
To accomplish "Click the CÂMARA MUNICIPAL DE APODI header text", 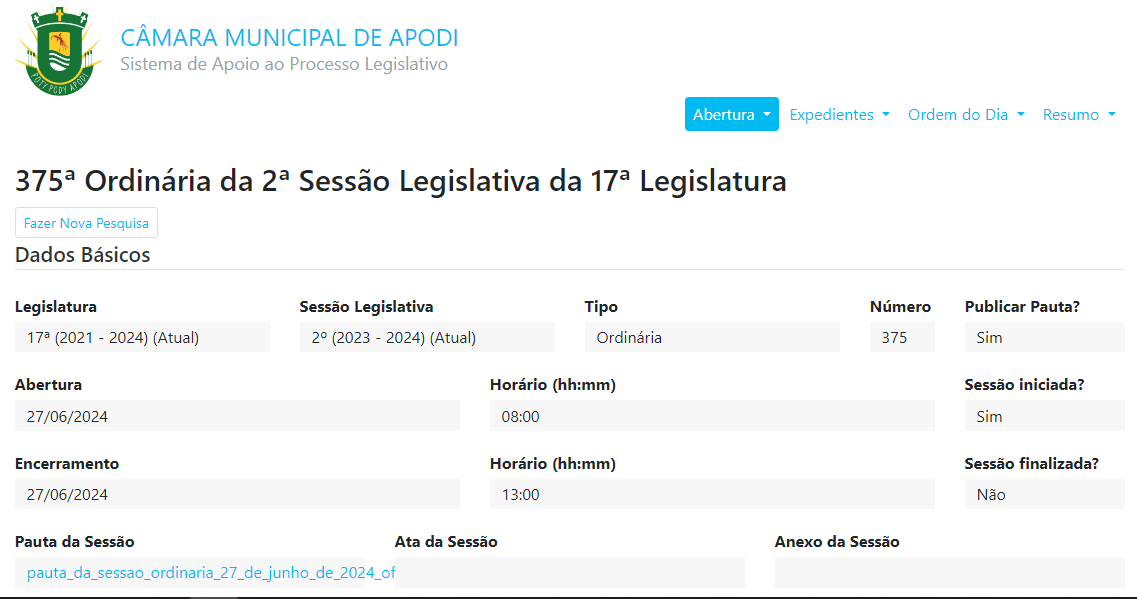I will [290, 38].
